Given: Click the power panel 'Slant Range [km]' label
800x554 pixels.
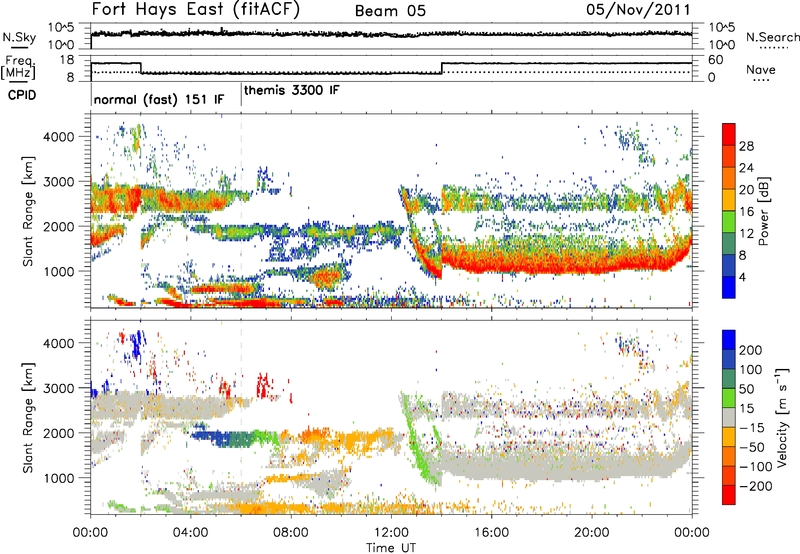Looking at the screenshot, I should pyautogui.click(x=28, y=211).
